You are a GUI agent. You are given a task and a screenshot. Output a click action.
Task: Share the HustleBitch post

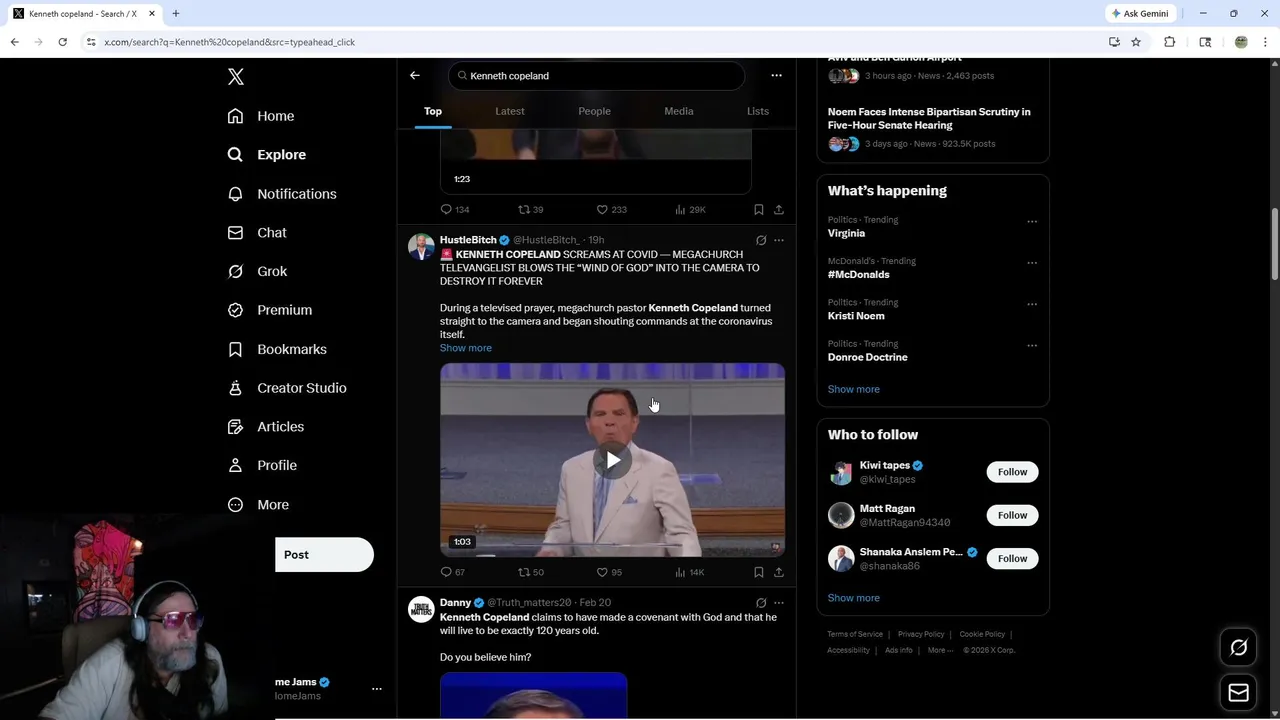[x=779, y=572]
